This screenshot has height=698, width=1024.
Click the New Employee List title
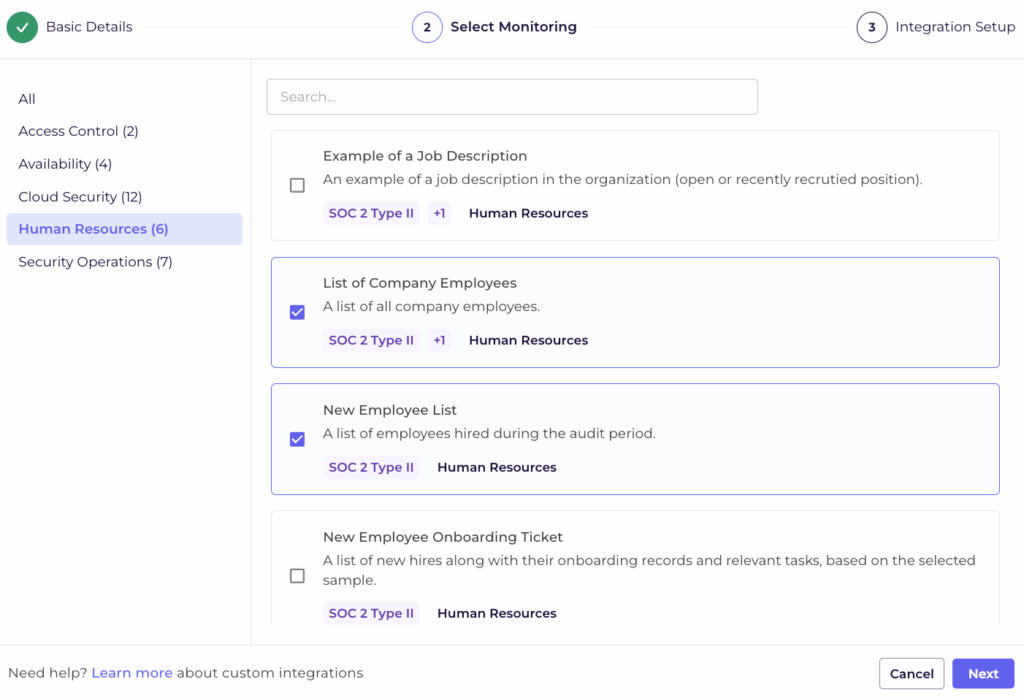click(390, 410)
